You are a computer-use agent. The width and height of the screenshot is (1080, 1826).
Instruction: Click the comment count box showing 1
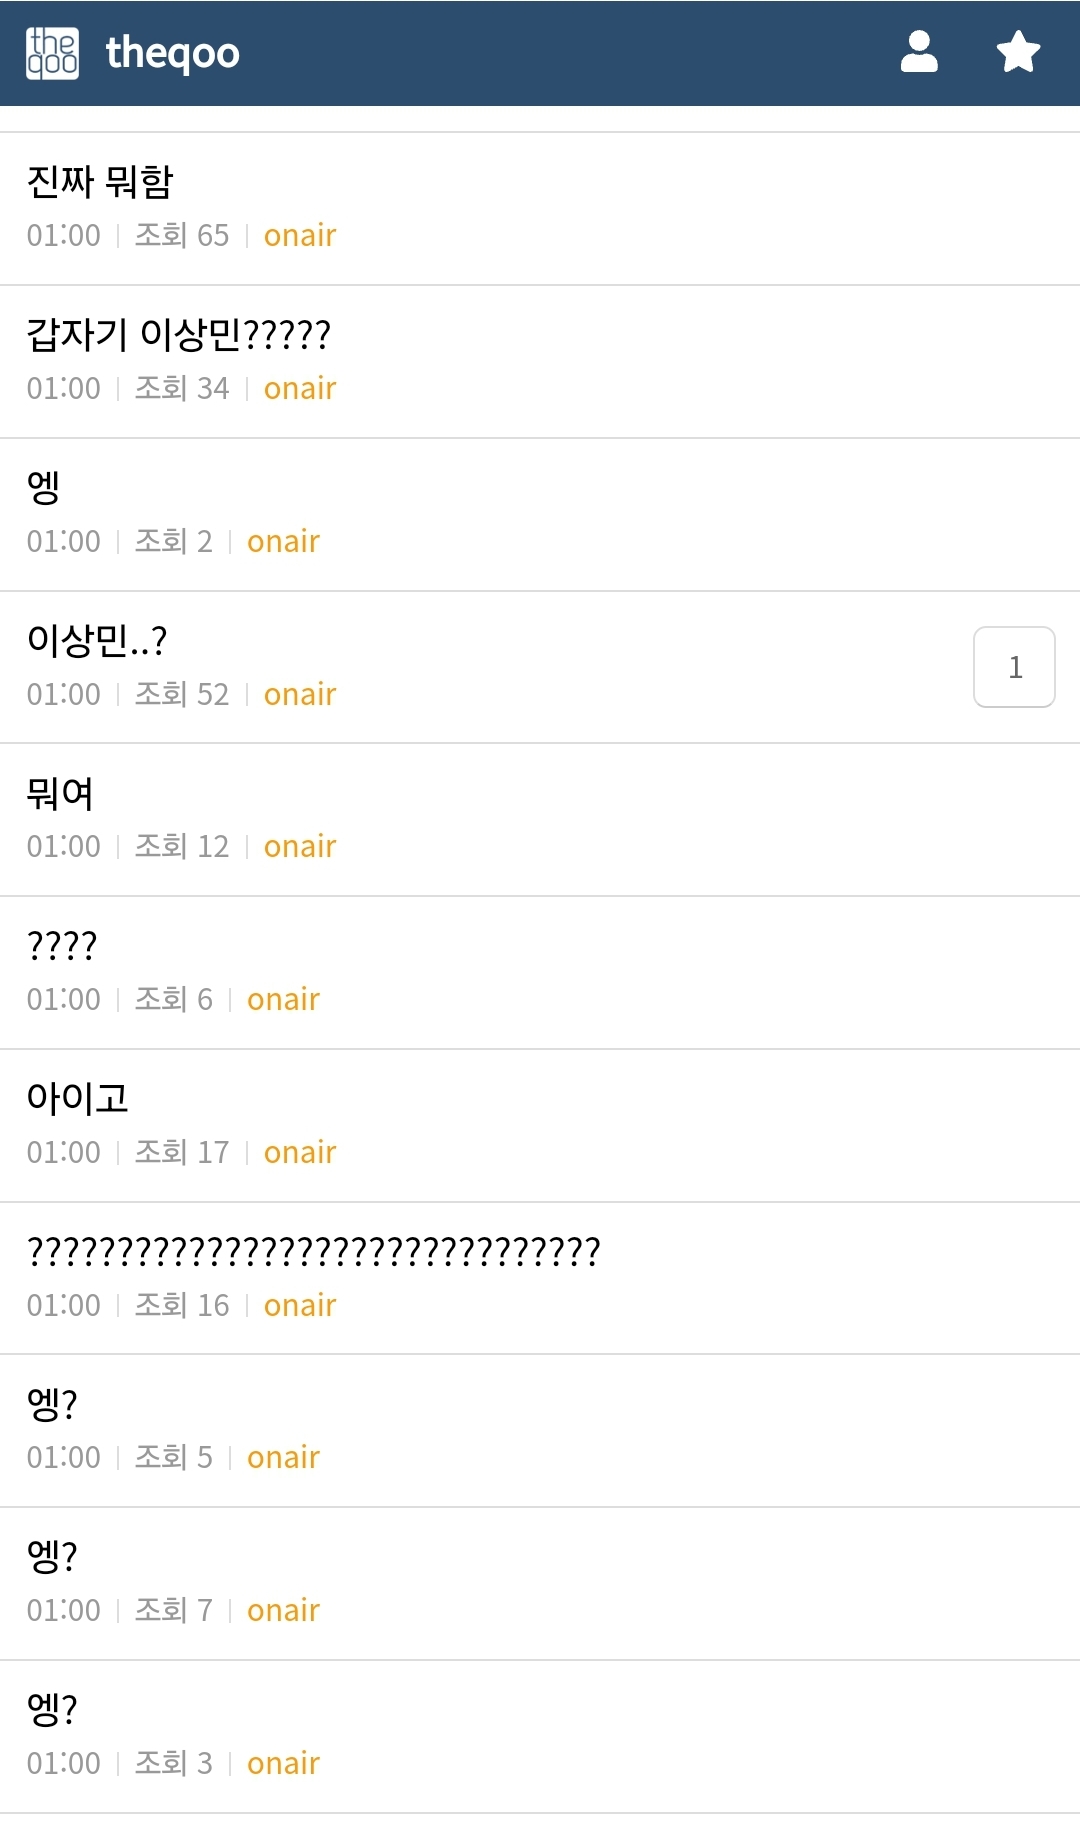pyautogui.click(x=1014, y=667)
